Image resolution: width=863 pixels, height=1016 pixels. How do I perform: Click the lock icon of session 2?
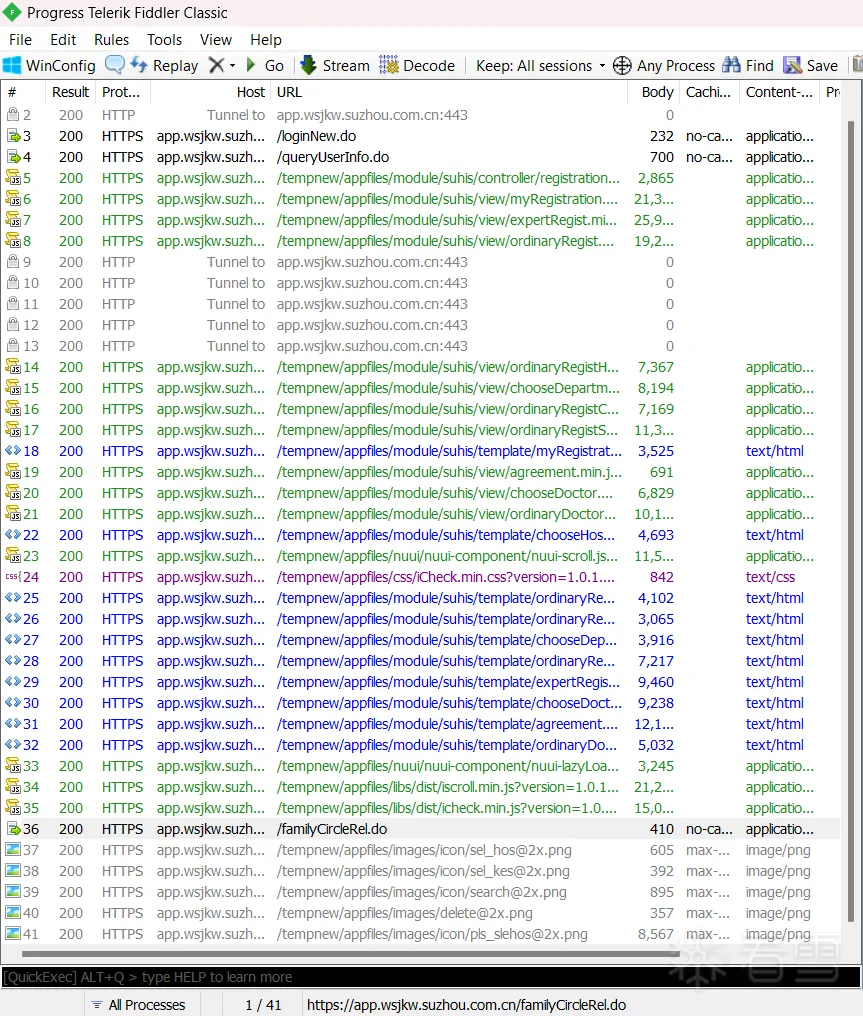pos(12,115)
